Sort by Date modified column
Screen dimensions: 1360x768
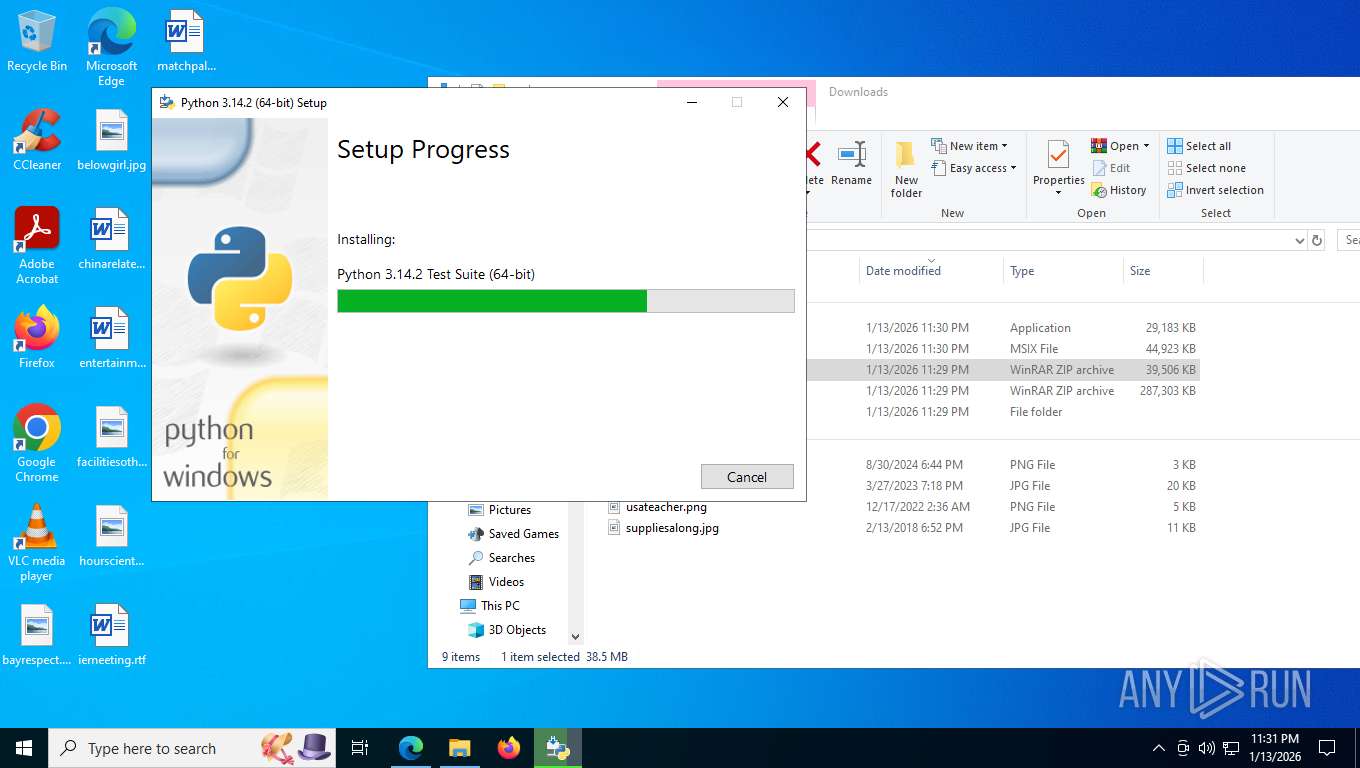tap(931, 271)
